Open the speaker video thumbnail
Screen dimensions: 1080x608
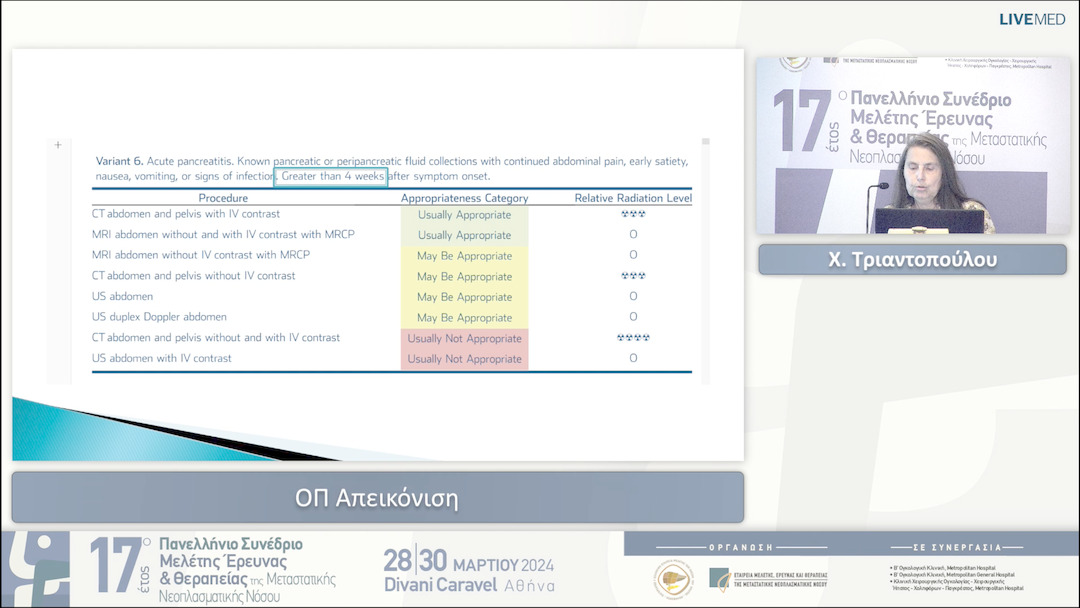pyautogui.click(x=911, y=145)
